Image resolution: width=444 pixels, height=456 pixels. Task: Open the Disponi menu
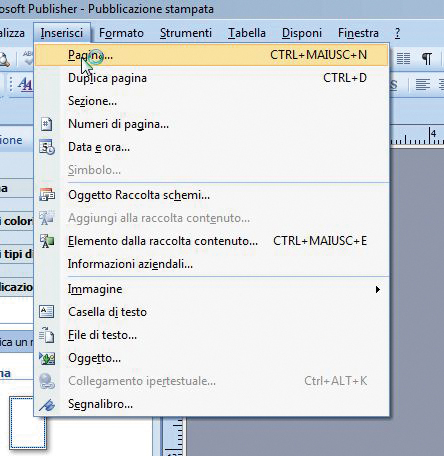pyautogui.click(x=302, y=33)
